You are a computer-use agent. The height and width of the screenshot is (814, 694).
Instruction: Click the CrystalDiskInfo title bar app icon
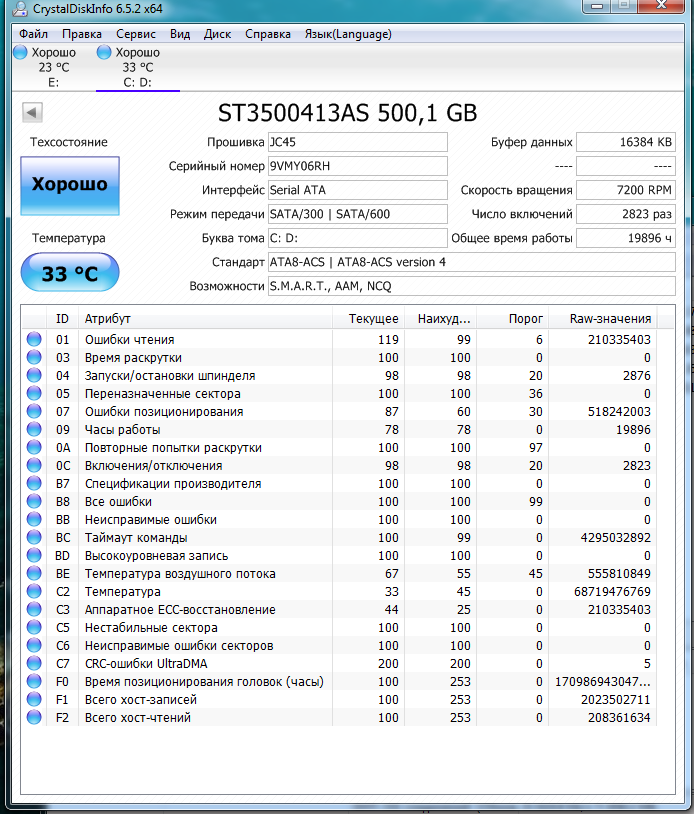tap(21, 8)
